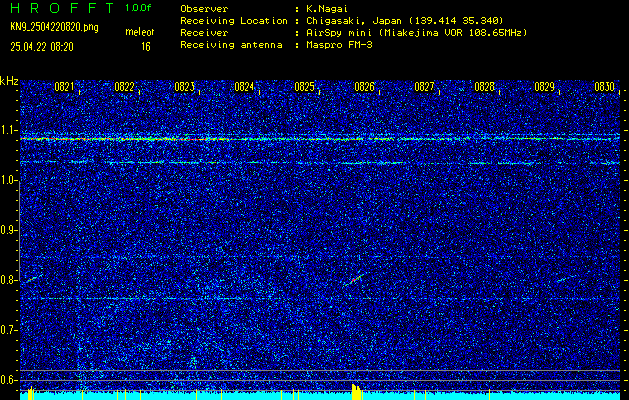The height and width of the screenshot is (400, 629).
Task: Click the Observer label
Action: [204, 8]
